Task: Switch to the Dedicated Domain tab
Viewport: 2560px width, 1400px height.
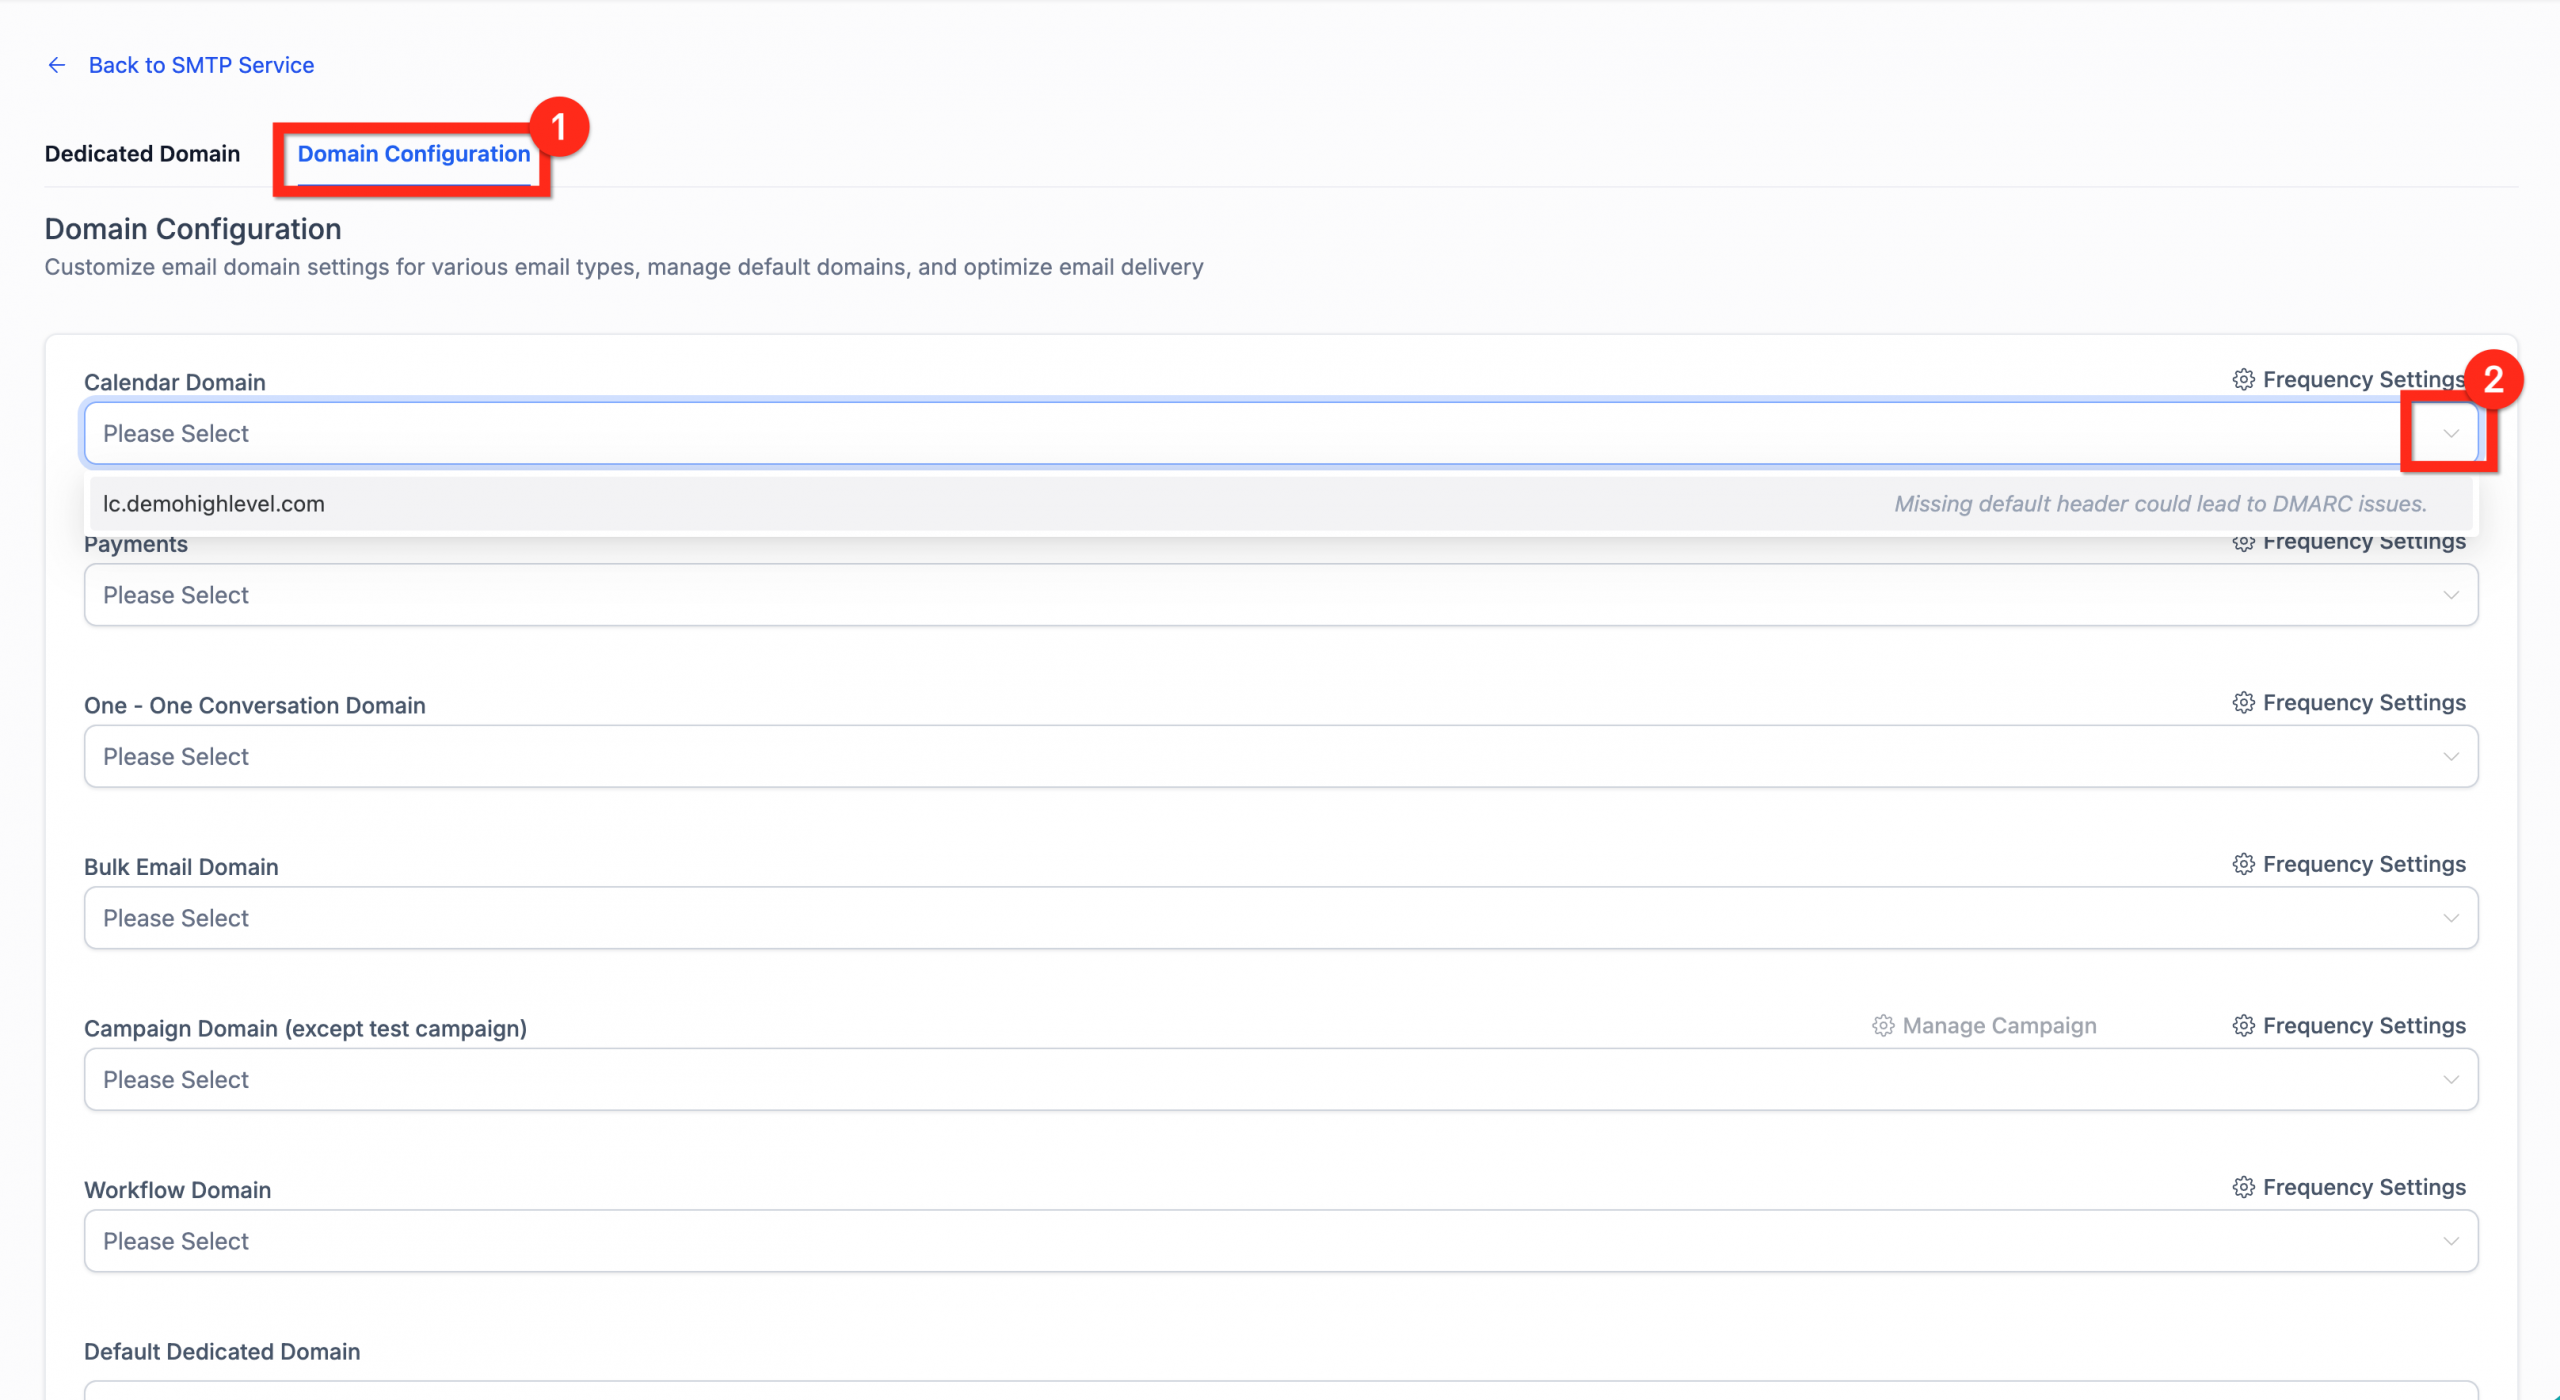Action: (x=141, y=153)
